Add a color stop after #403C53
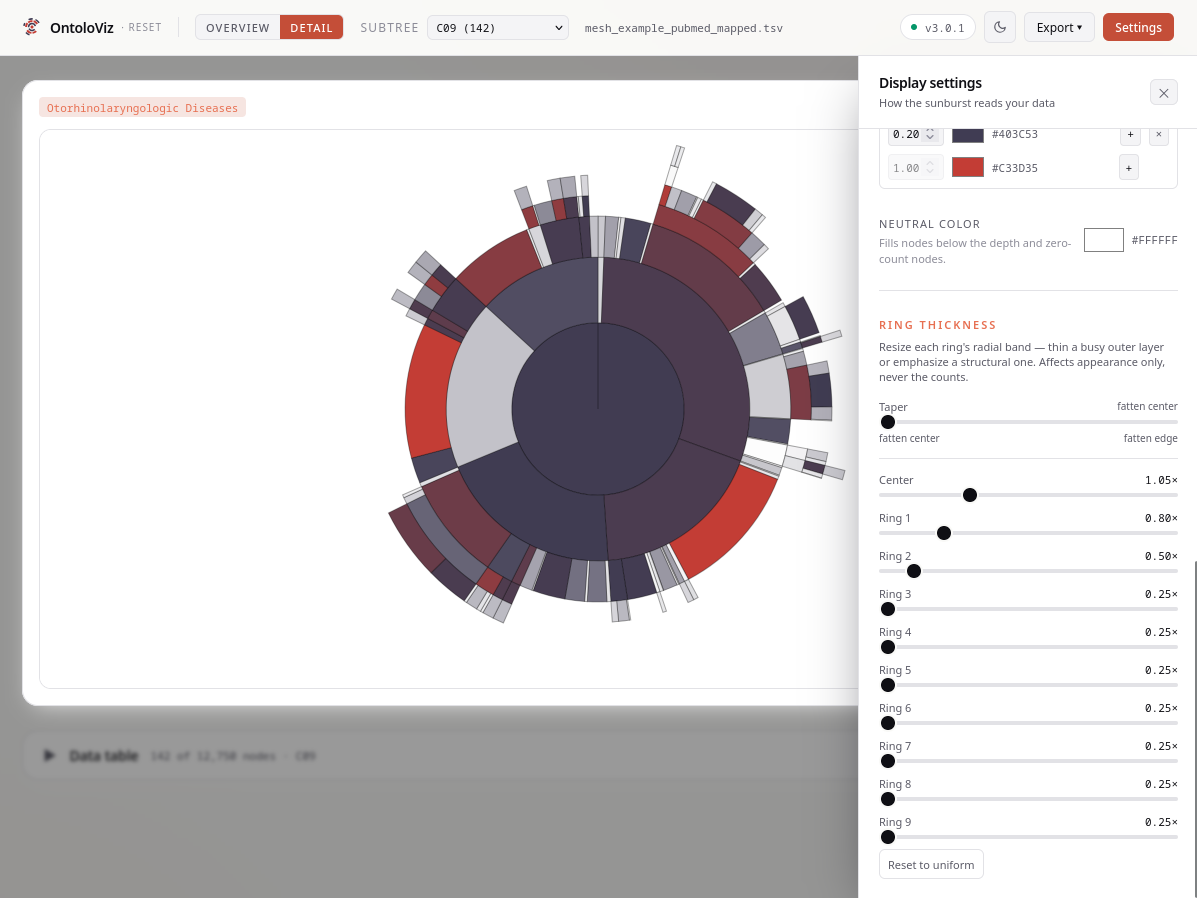 coord(1130,134)
